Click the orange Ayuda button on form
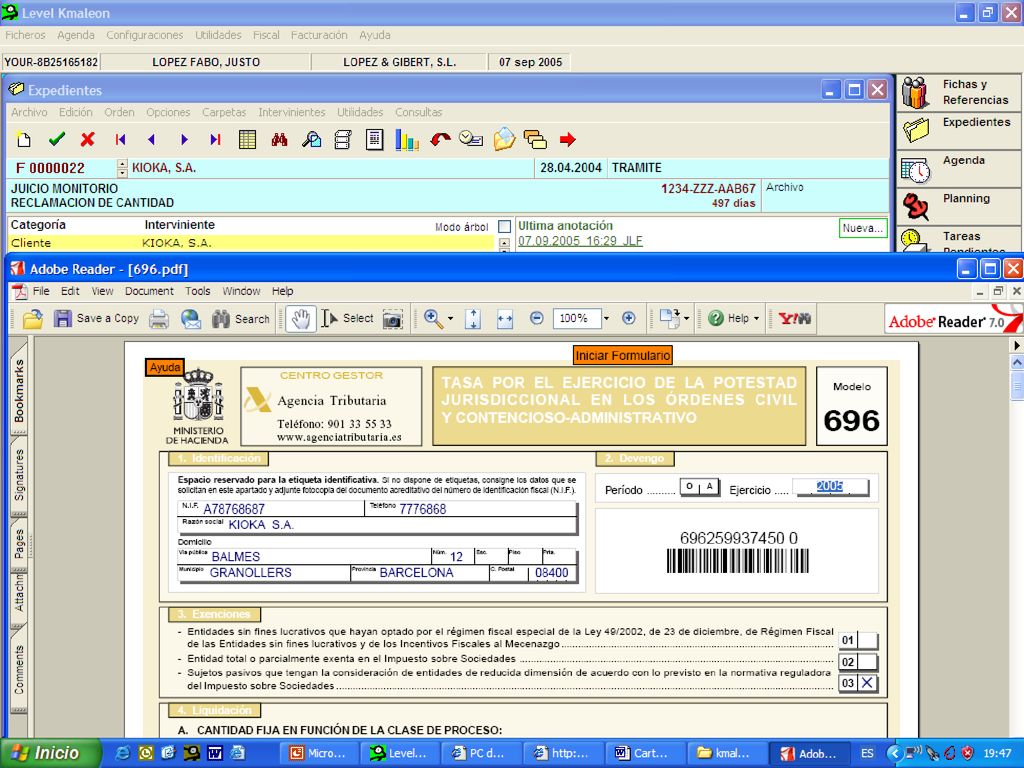 (165, 368)
